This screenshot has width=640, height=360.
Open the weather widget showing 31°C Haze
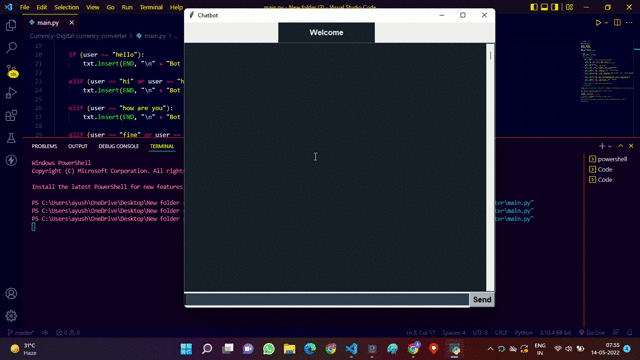[x=24, y=349]
